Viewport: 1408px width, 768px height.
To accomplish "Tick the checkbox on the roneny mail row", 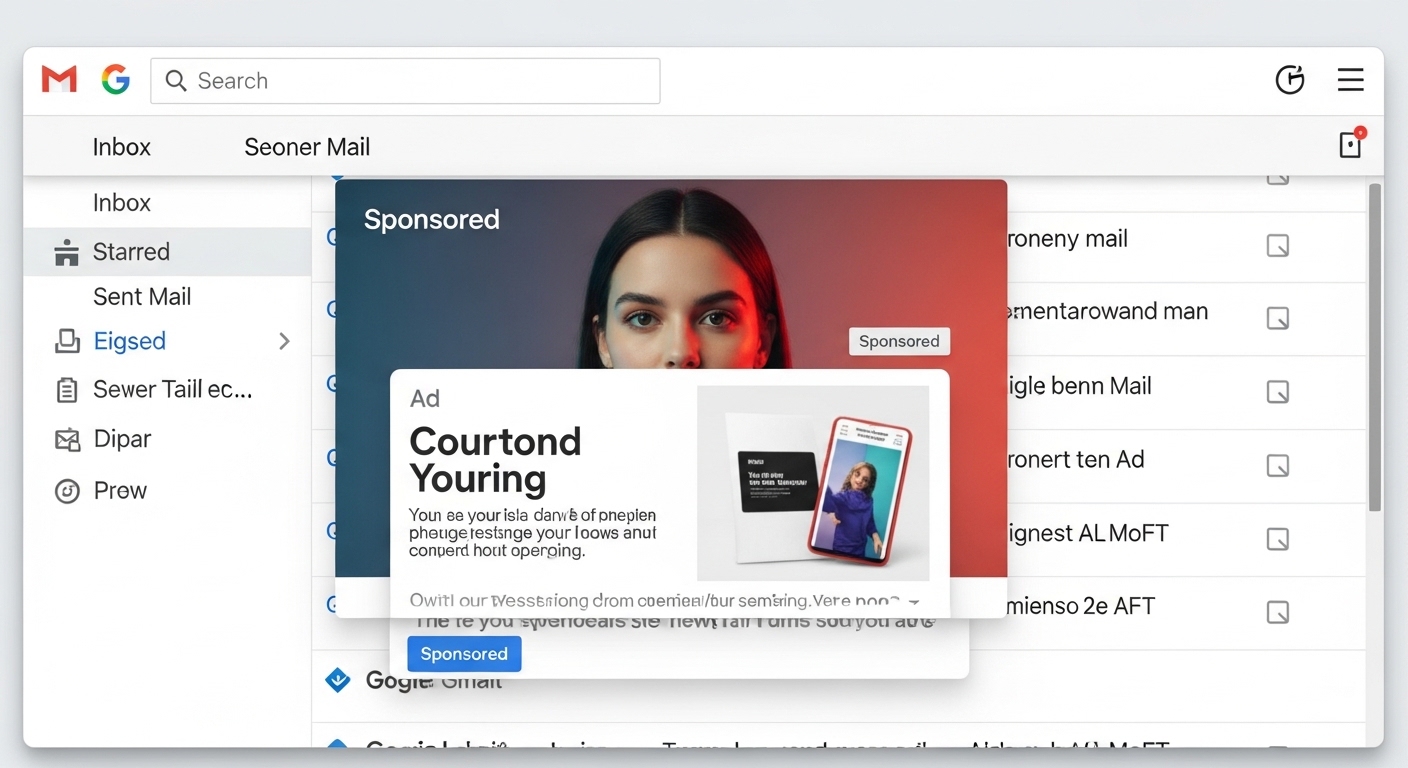I will [x=1278, y=246].
